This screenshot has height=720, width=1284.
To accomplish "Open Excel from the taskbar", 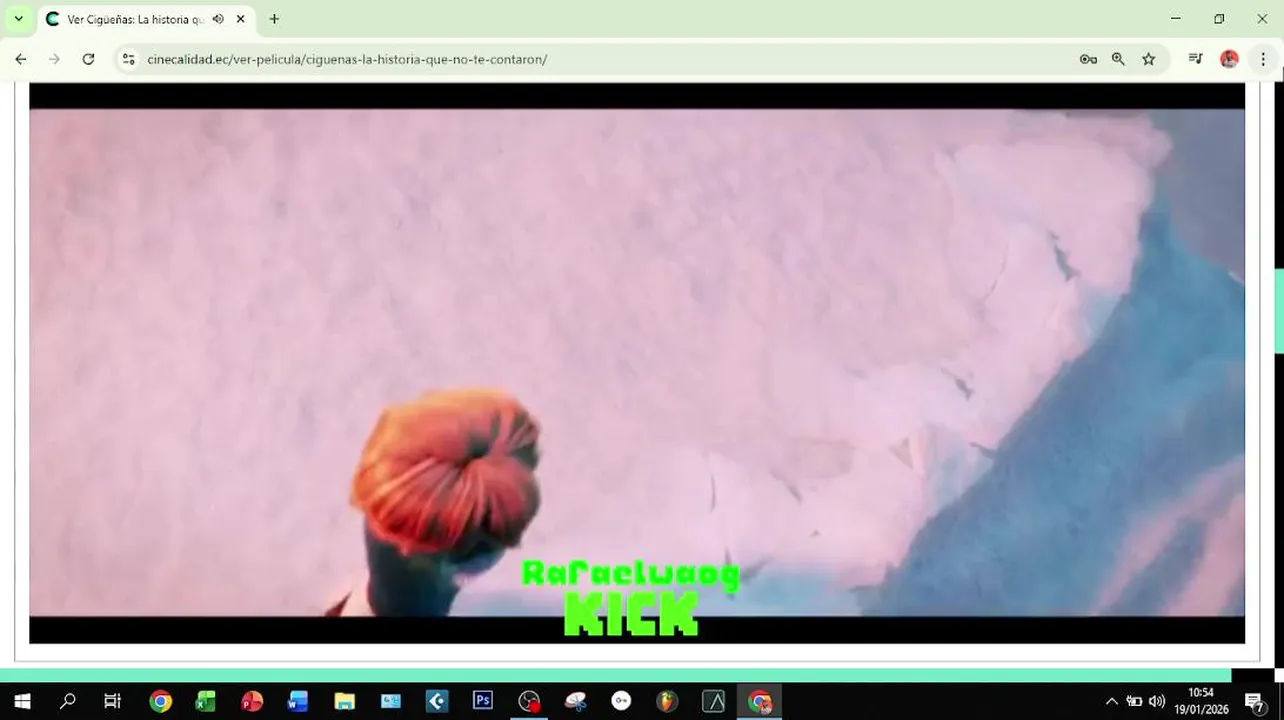I will pos(206,701).
